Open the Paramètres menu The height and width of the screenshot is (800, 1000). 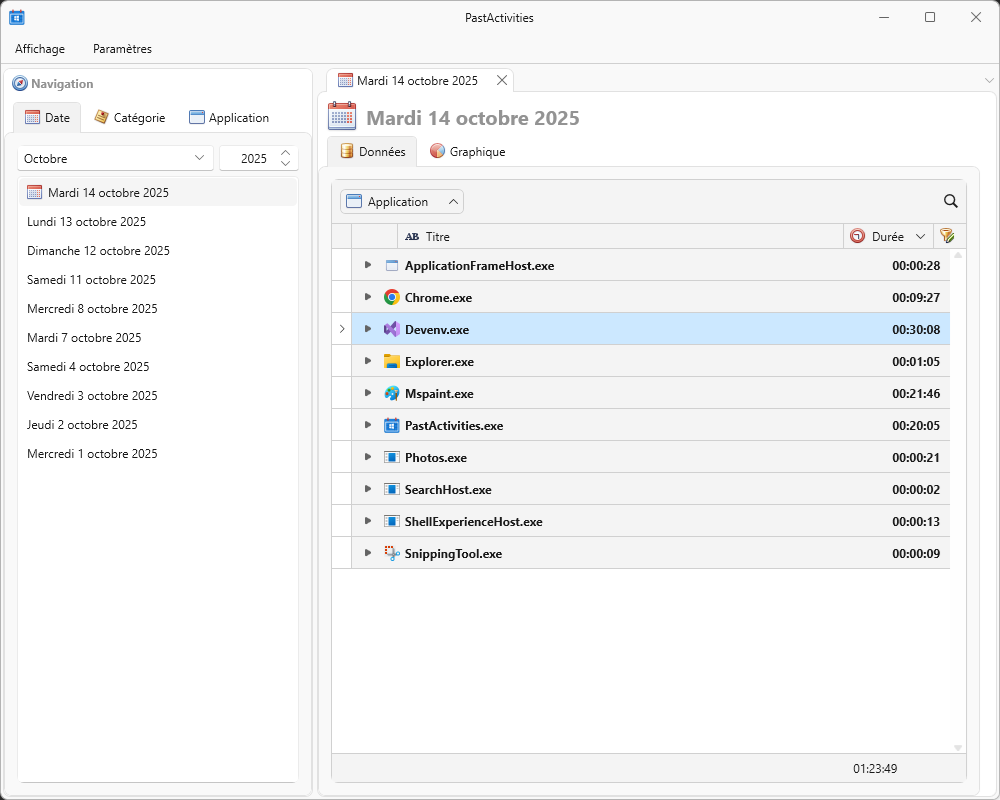(122, 48)
